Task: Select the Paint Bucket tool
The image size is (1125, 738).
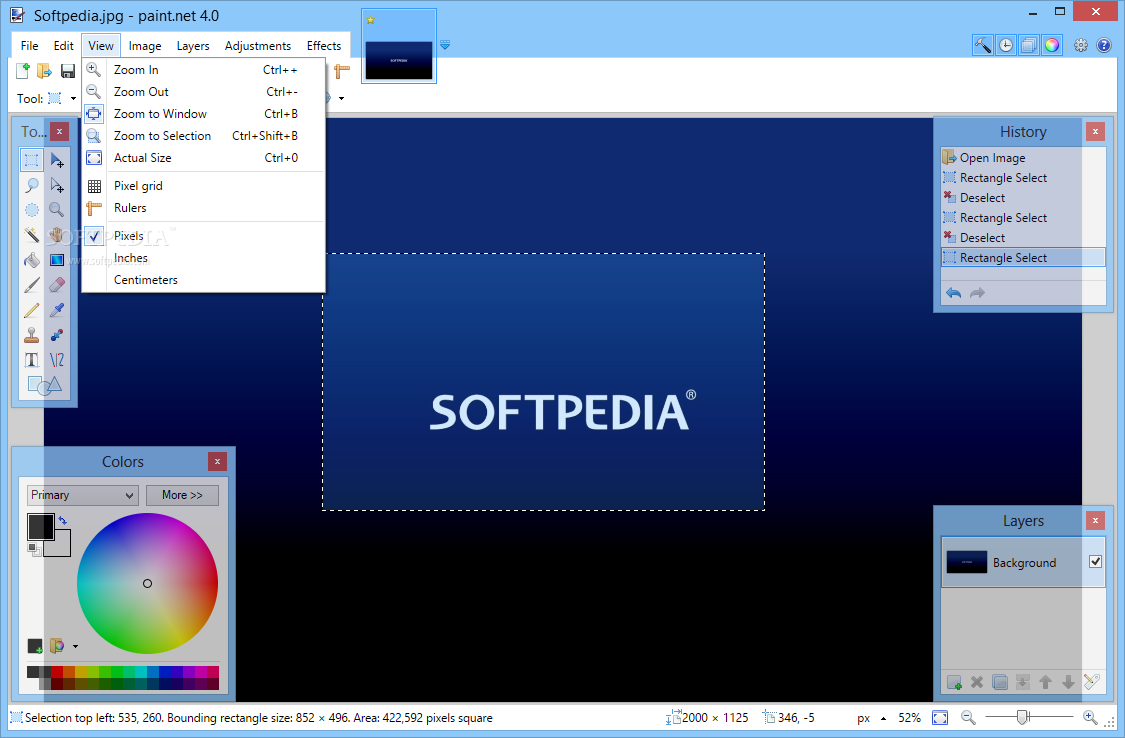Action: tap(32, 260)
